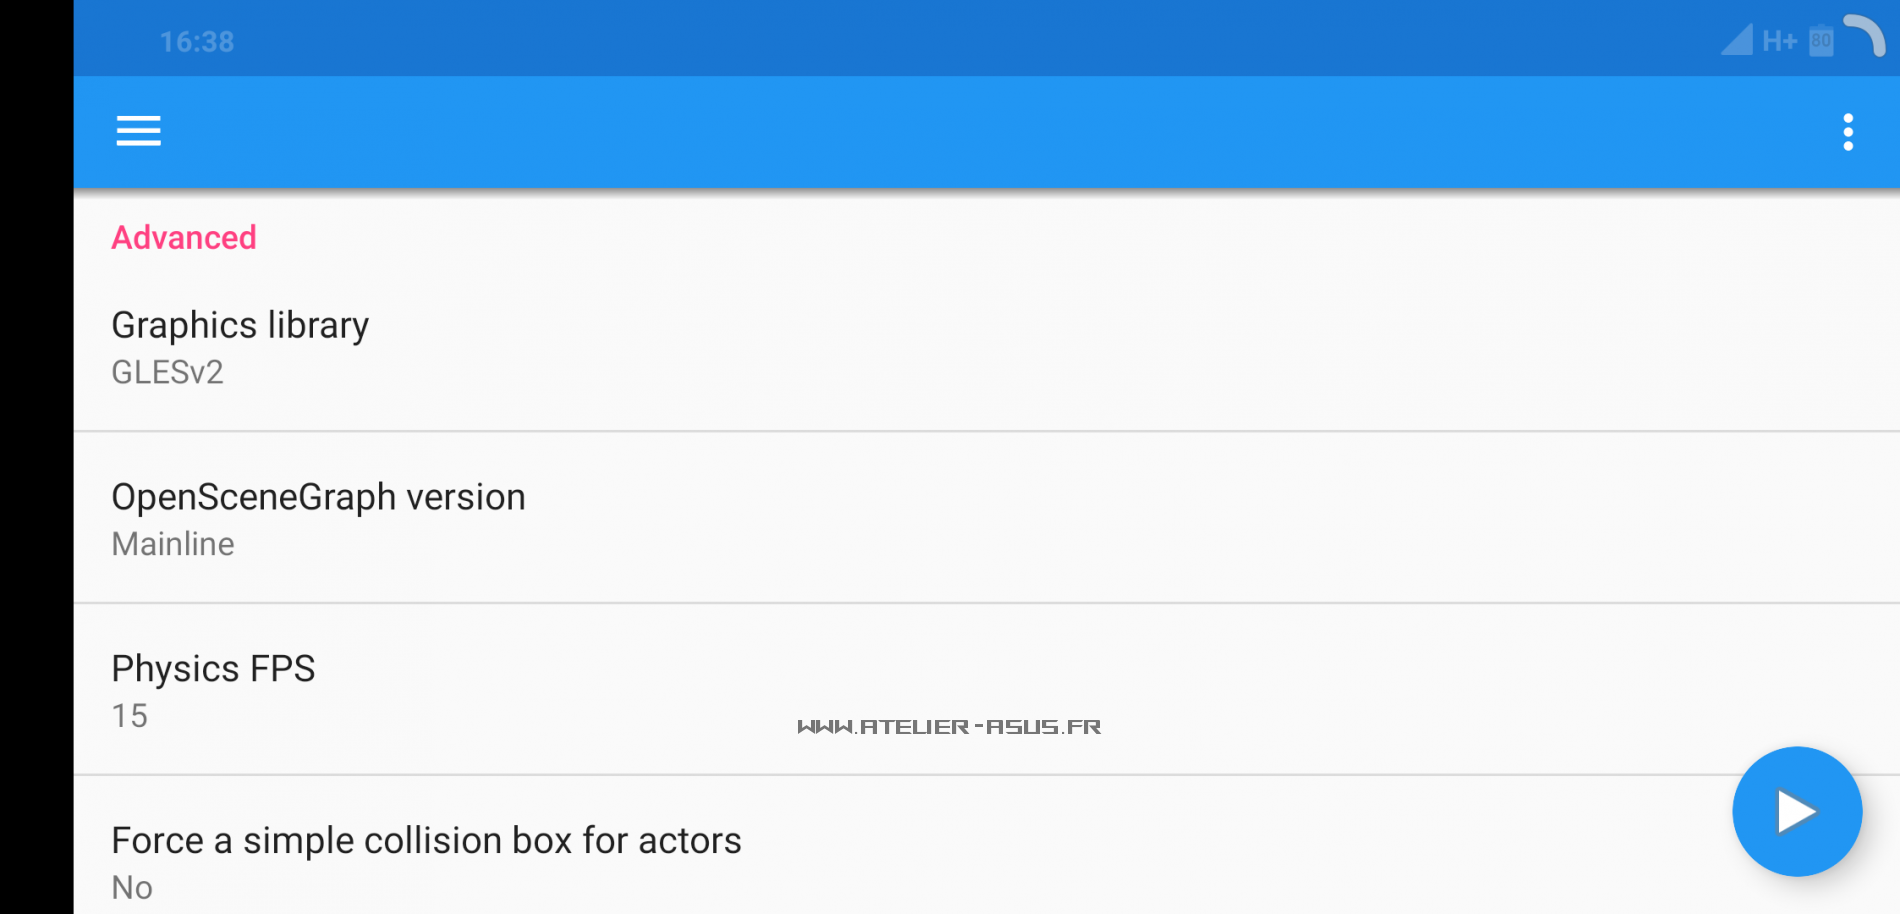The width and height of the screenshot is (1900, 914).
Task: Tap the blue play launch button
Action: [x=1796, y=811]
